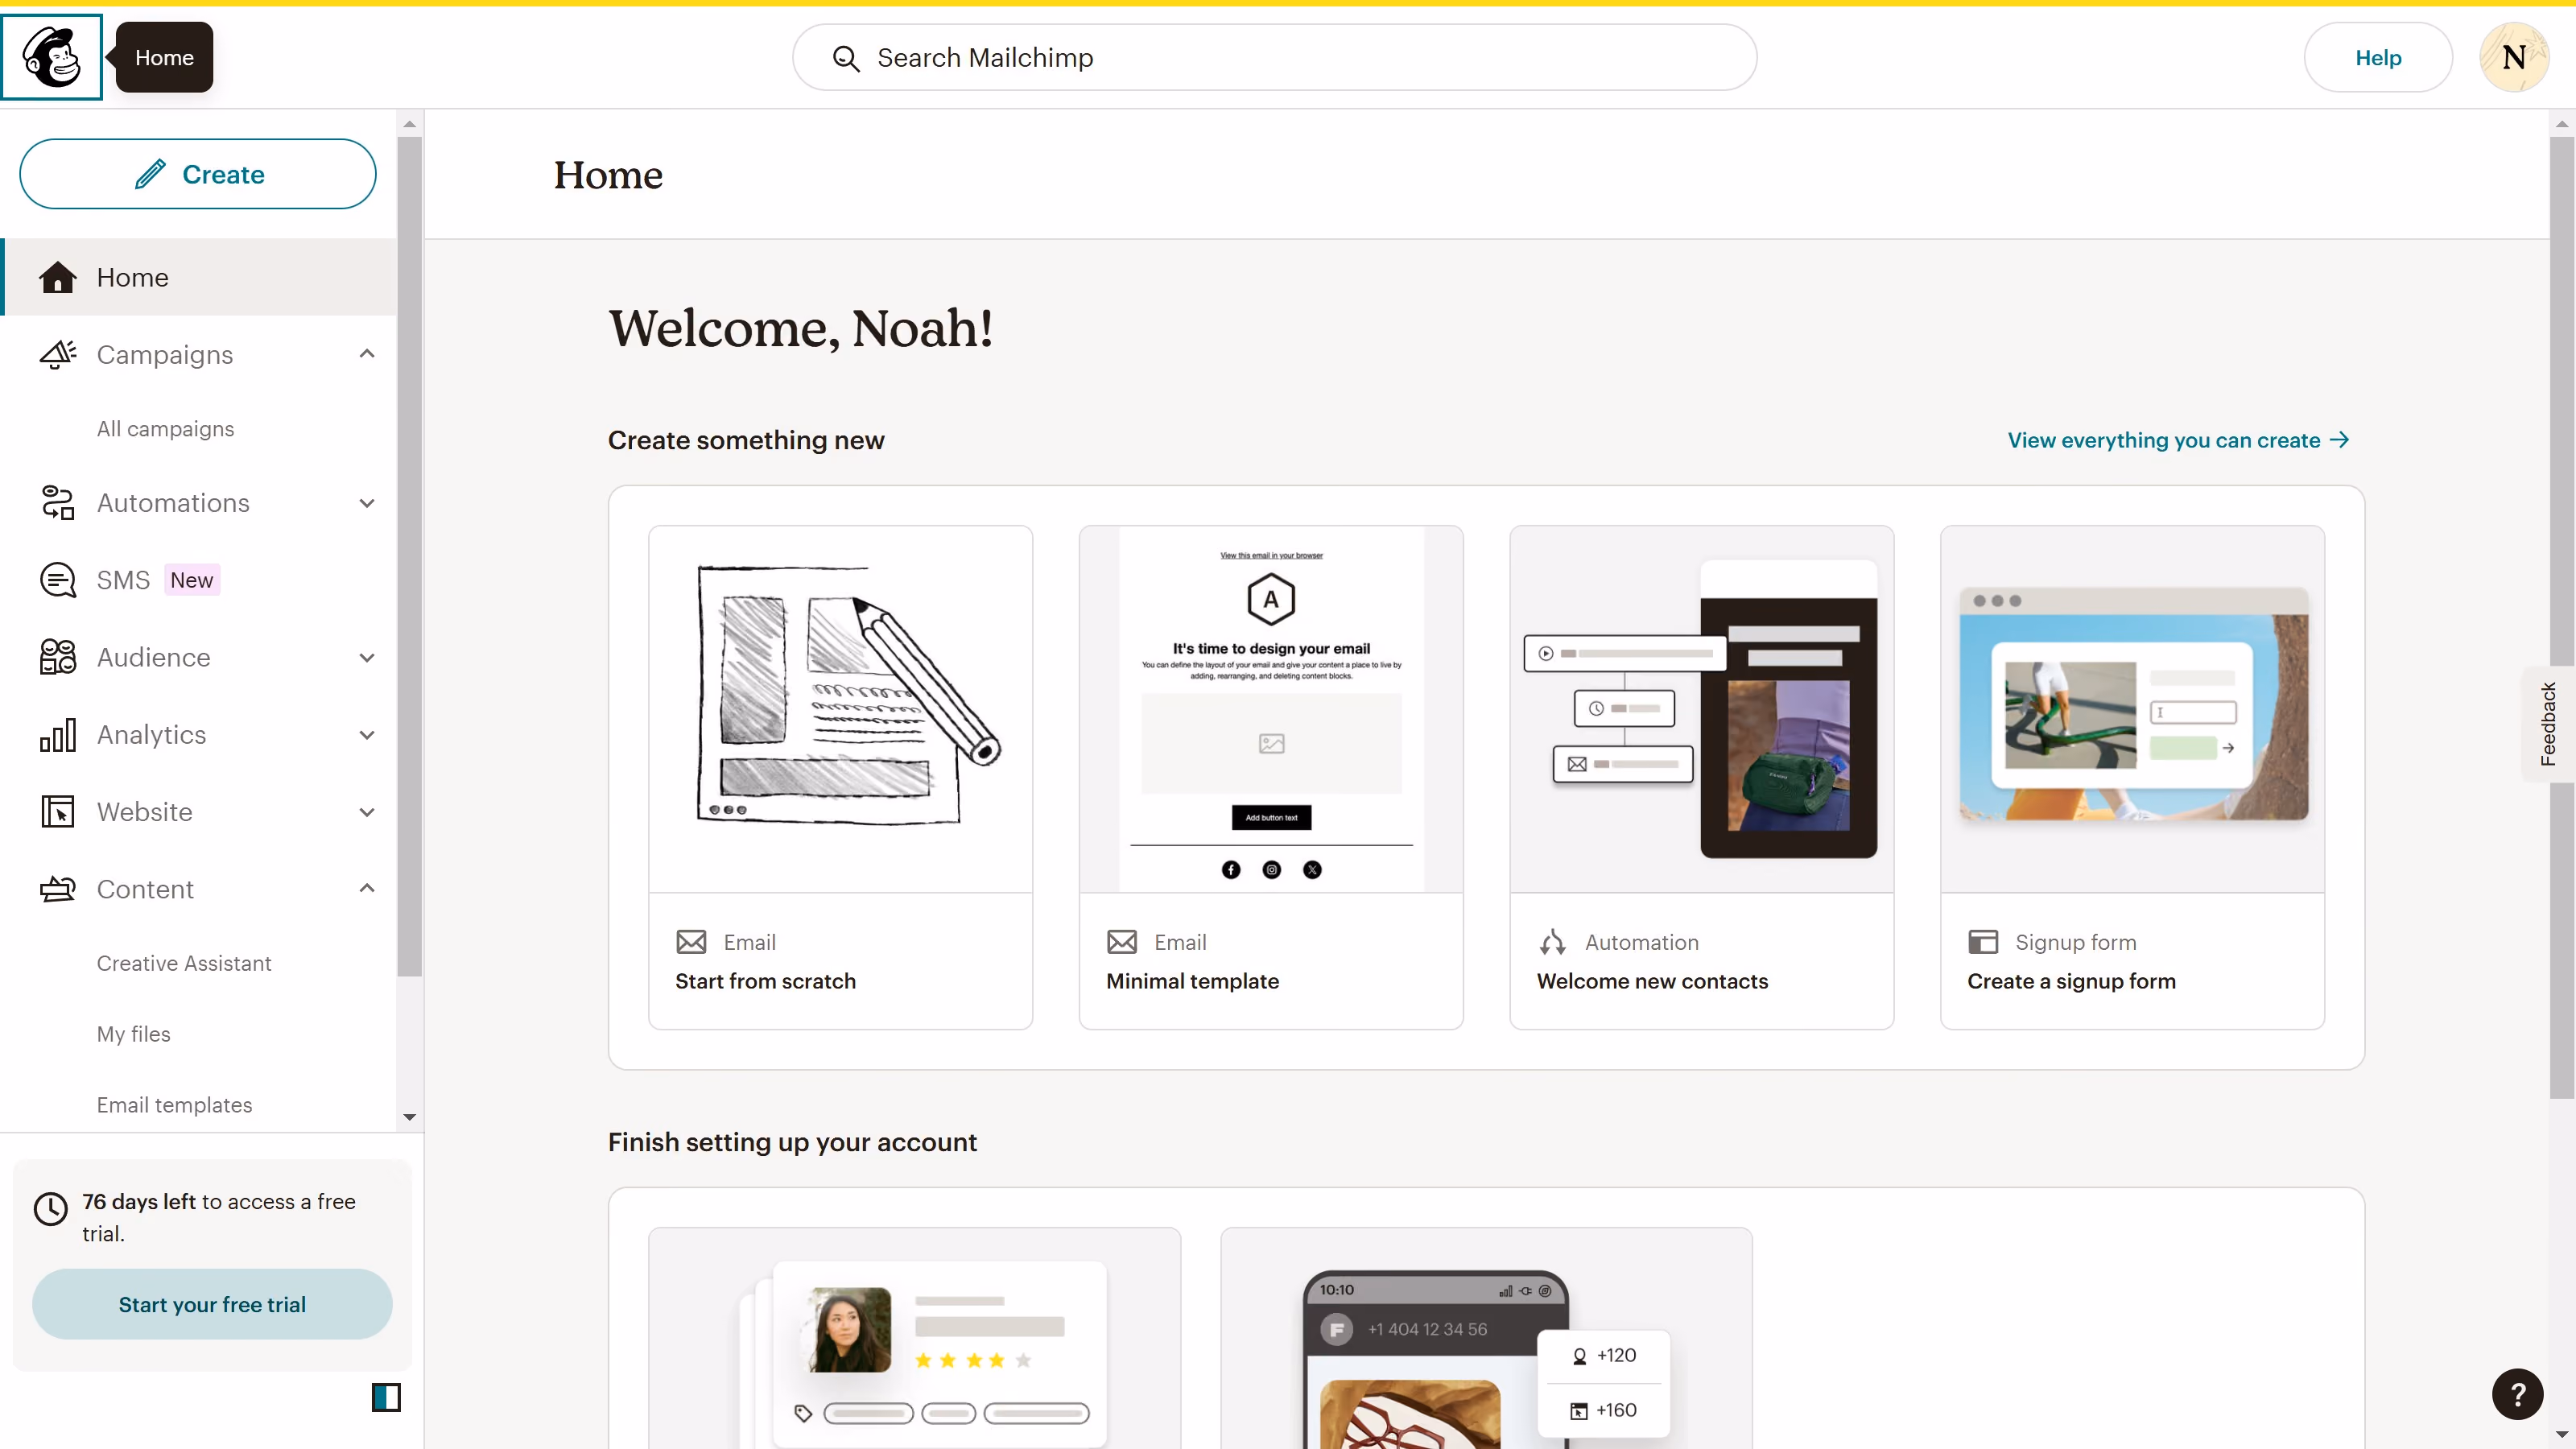This screenshot has height=1449, width=2576.
Task: Click Automation icon on Welcome new contacts card
Action: click(x=1552, y=942)
